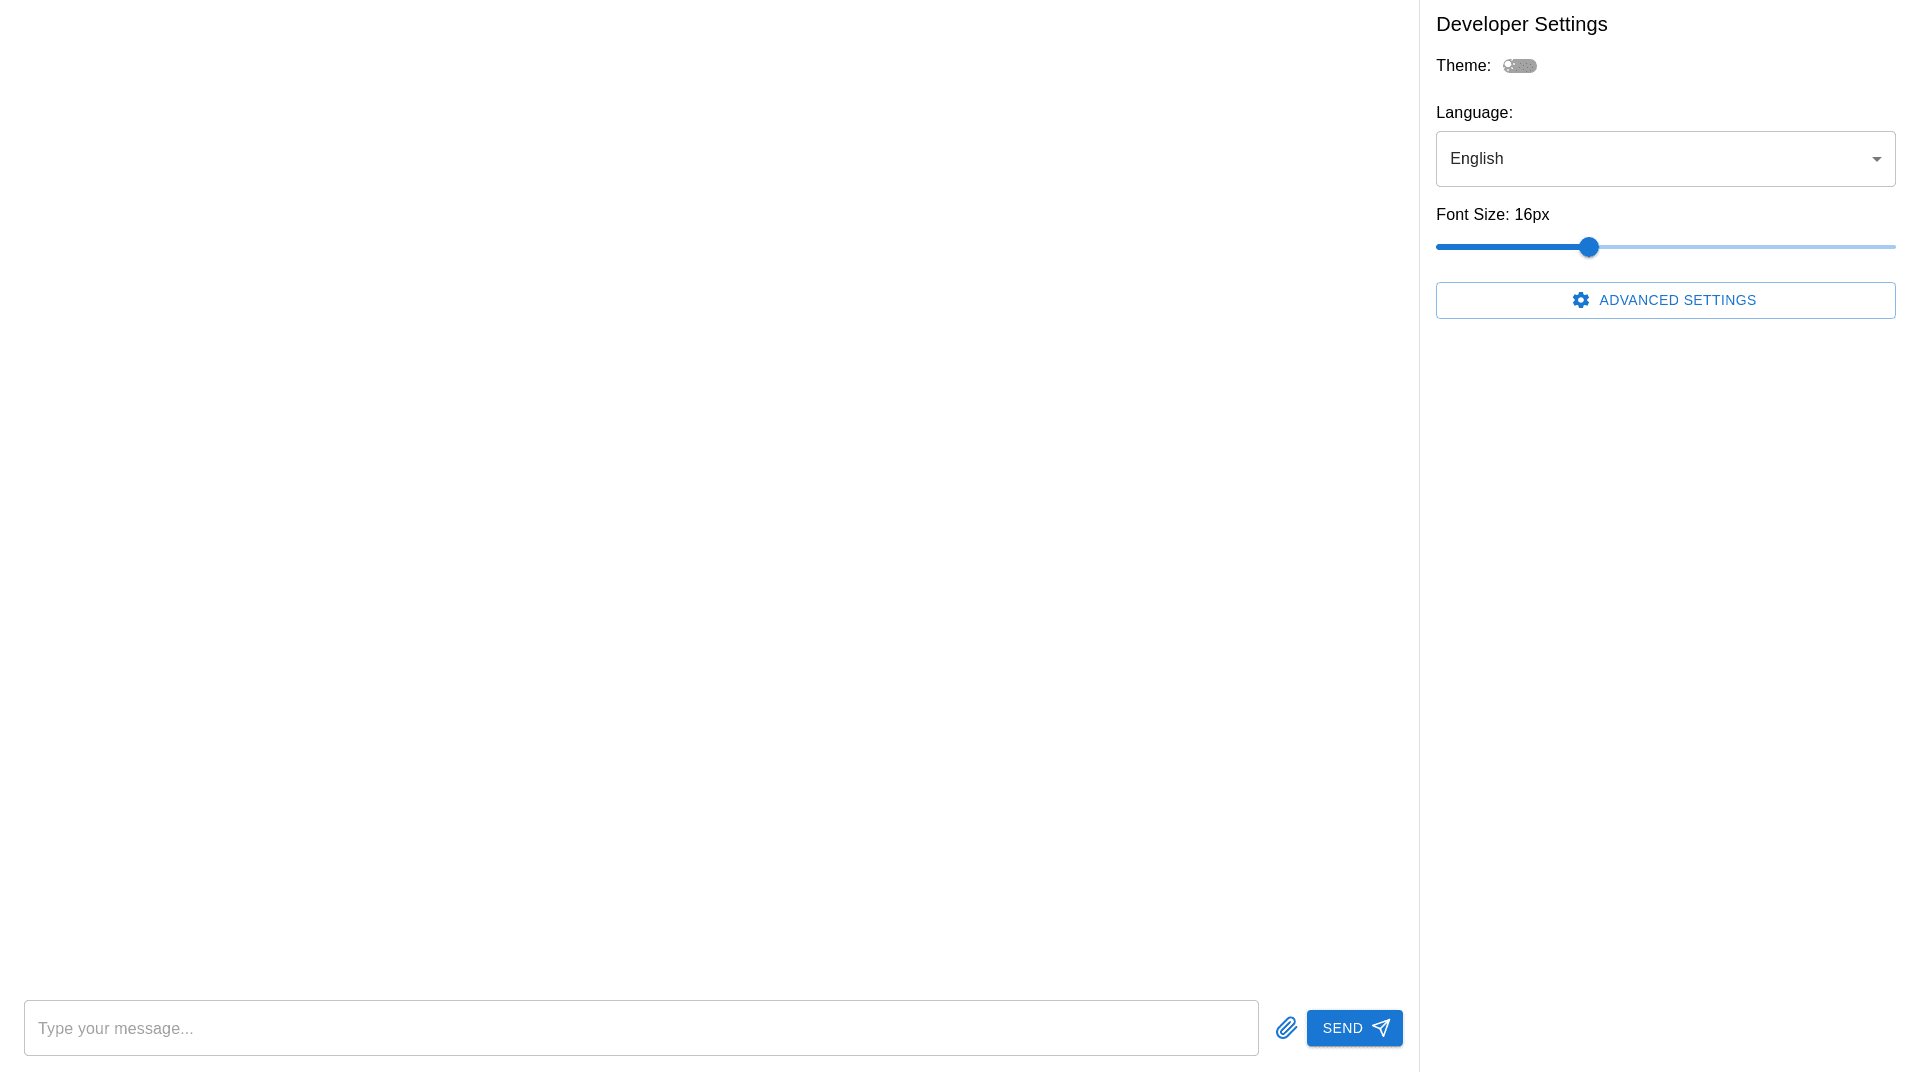The height and width of the screenshot is (1080, 1920).
Task: Click the small knob of the Theme toggle
Action: tap(1509, 66)
